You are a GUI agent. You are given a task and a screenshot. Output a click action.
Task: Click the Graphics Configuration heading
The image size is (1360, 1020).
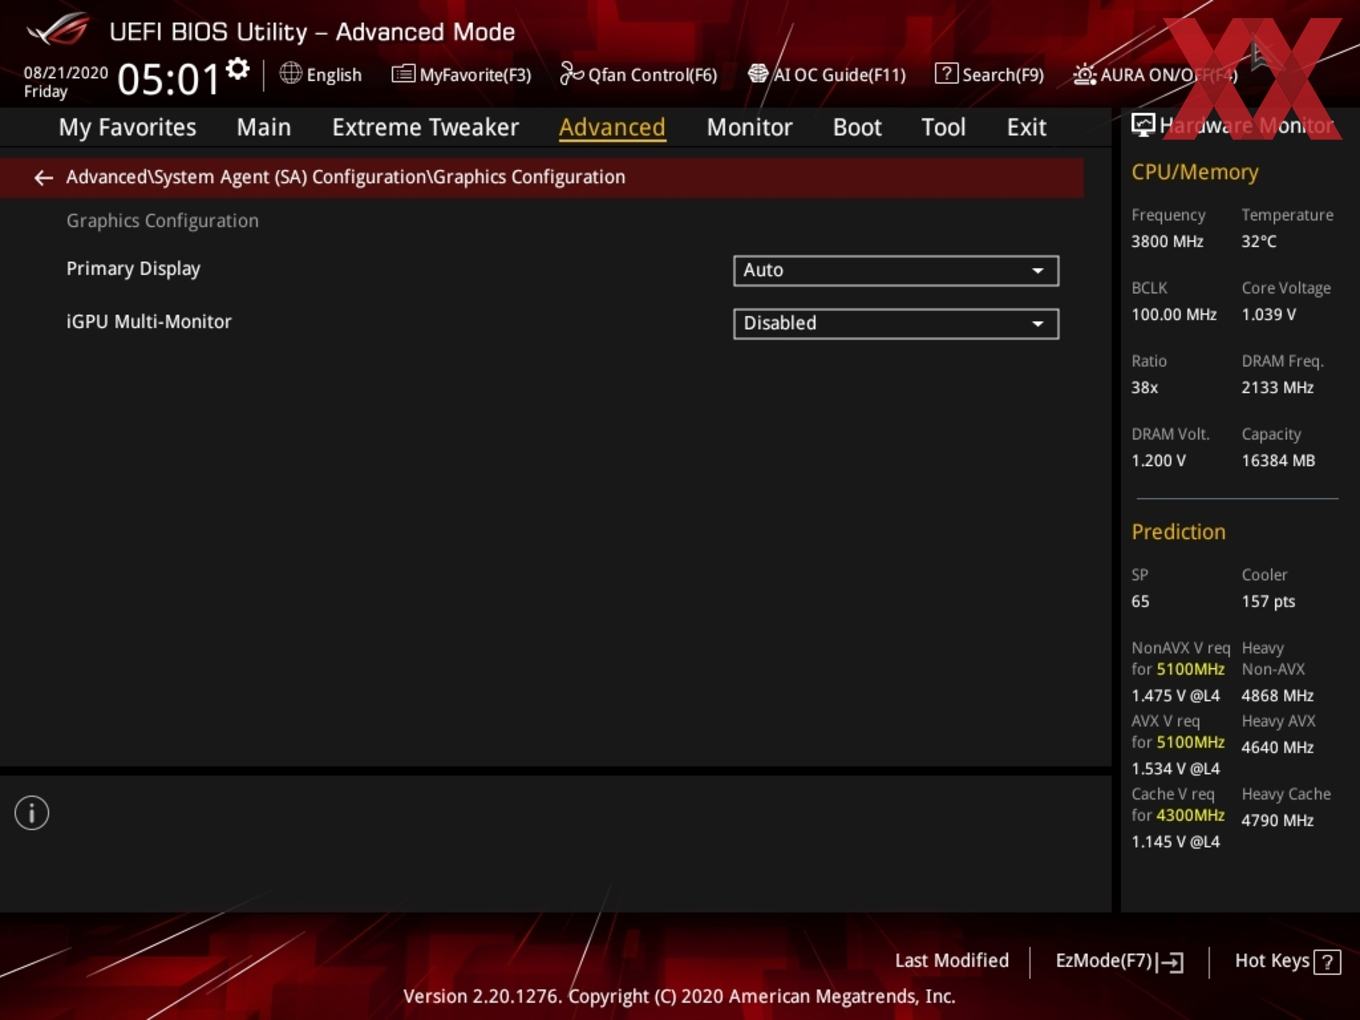(162, 220)
